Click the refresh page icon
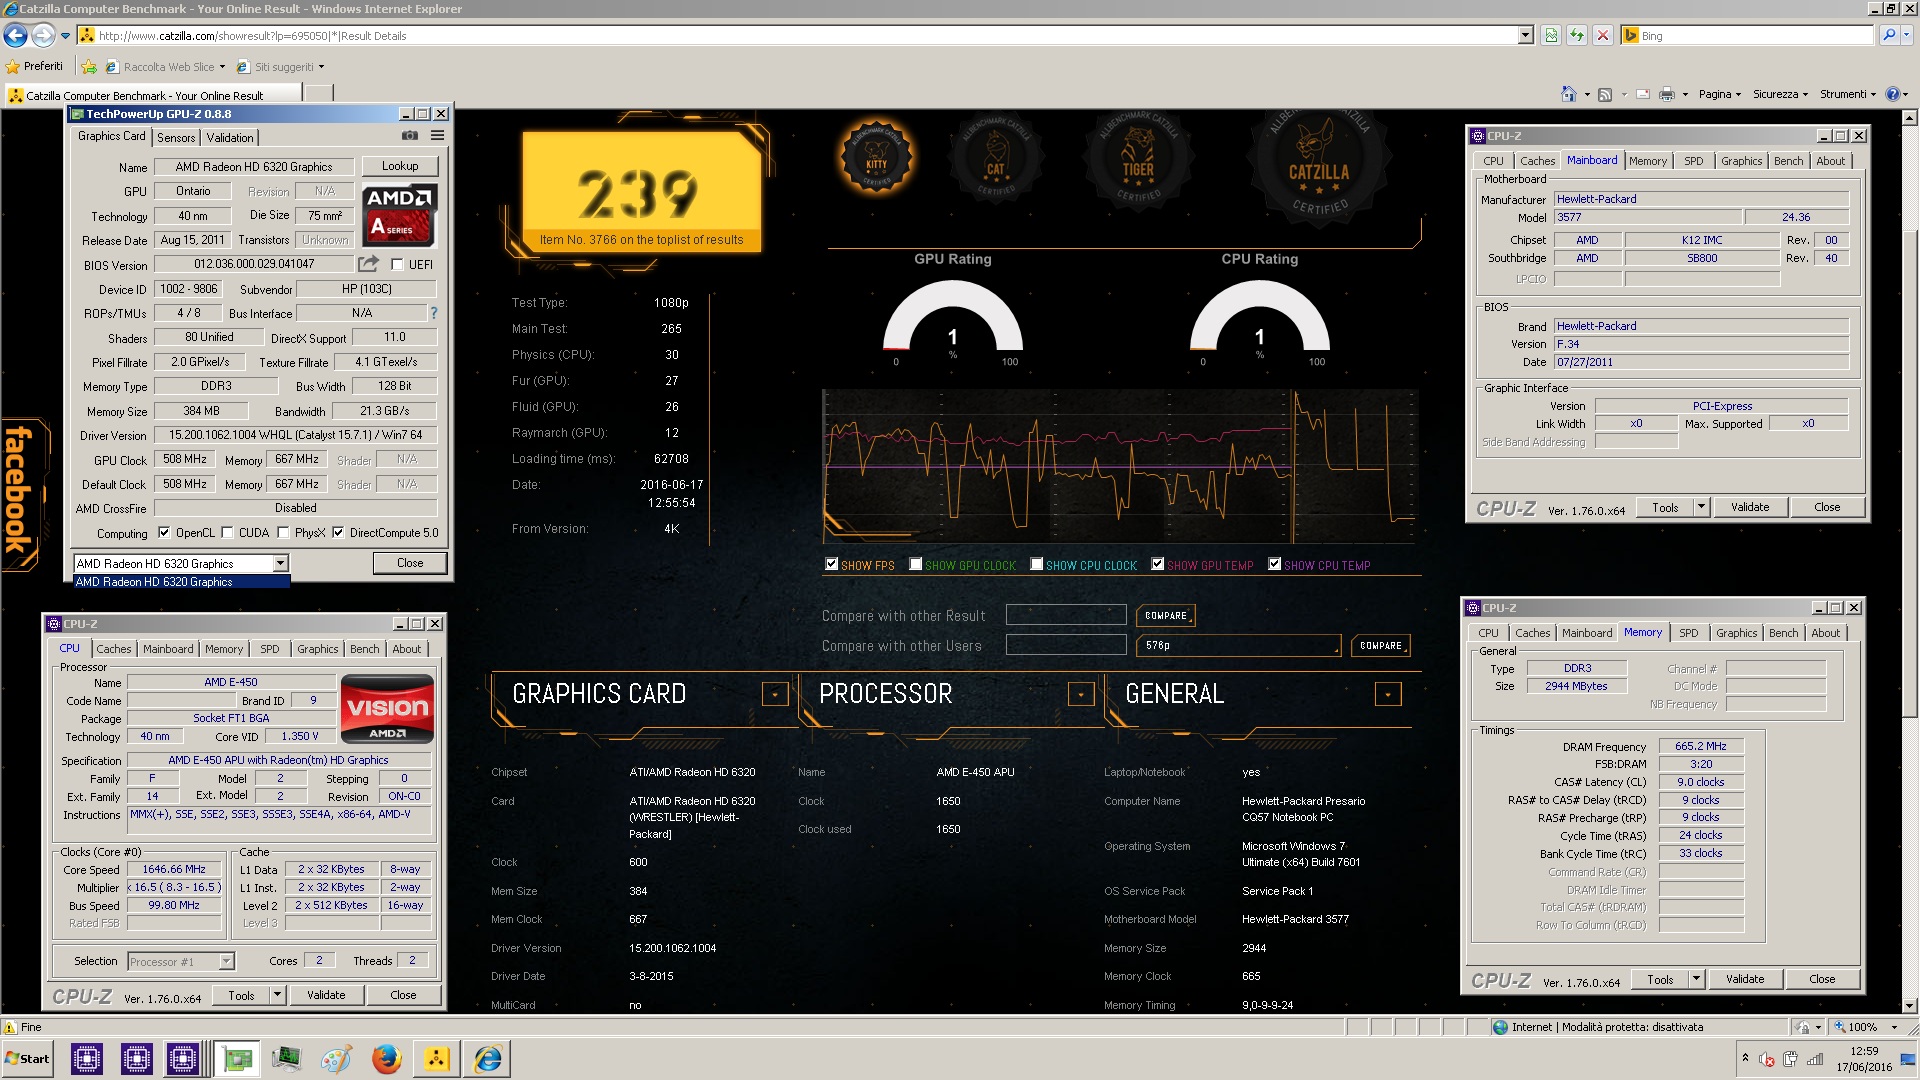 coord(1577,36)
